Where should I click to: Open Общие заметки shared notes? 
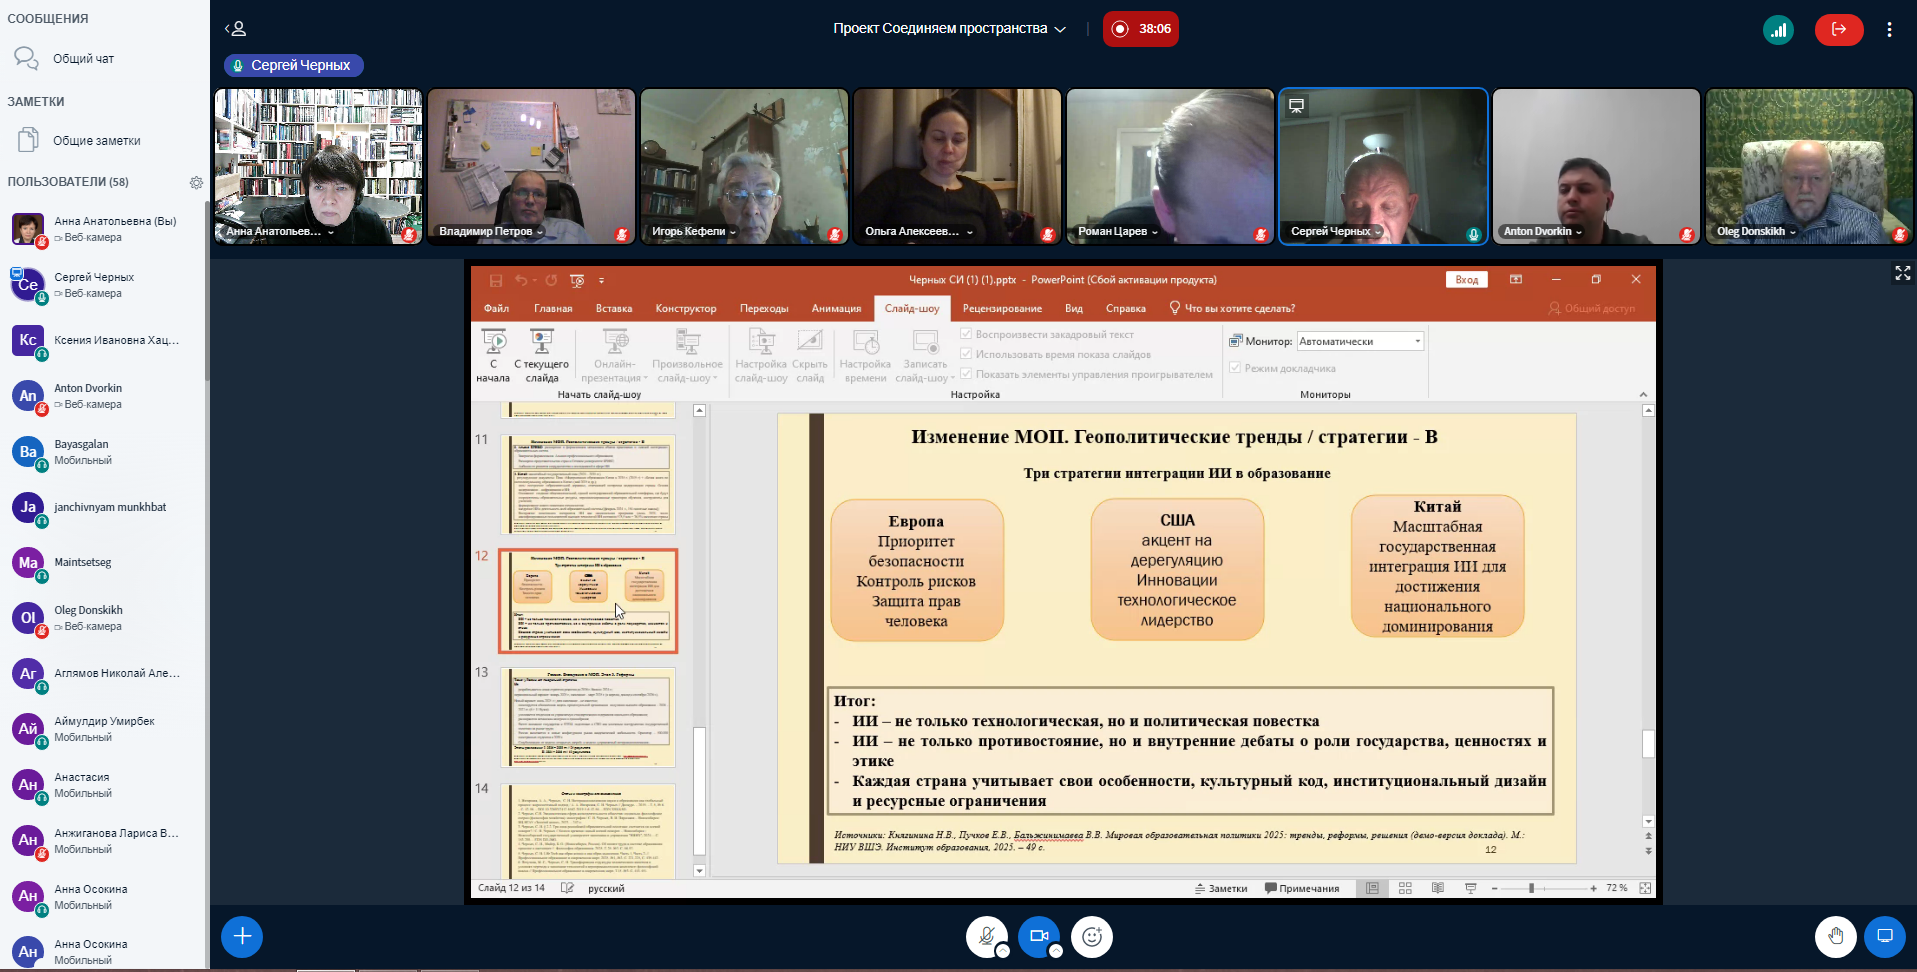96,141
